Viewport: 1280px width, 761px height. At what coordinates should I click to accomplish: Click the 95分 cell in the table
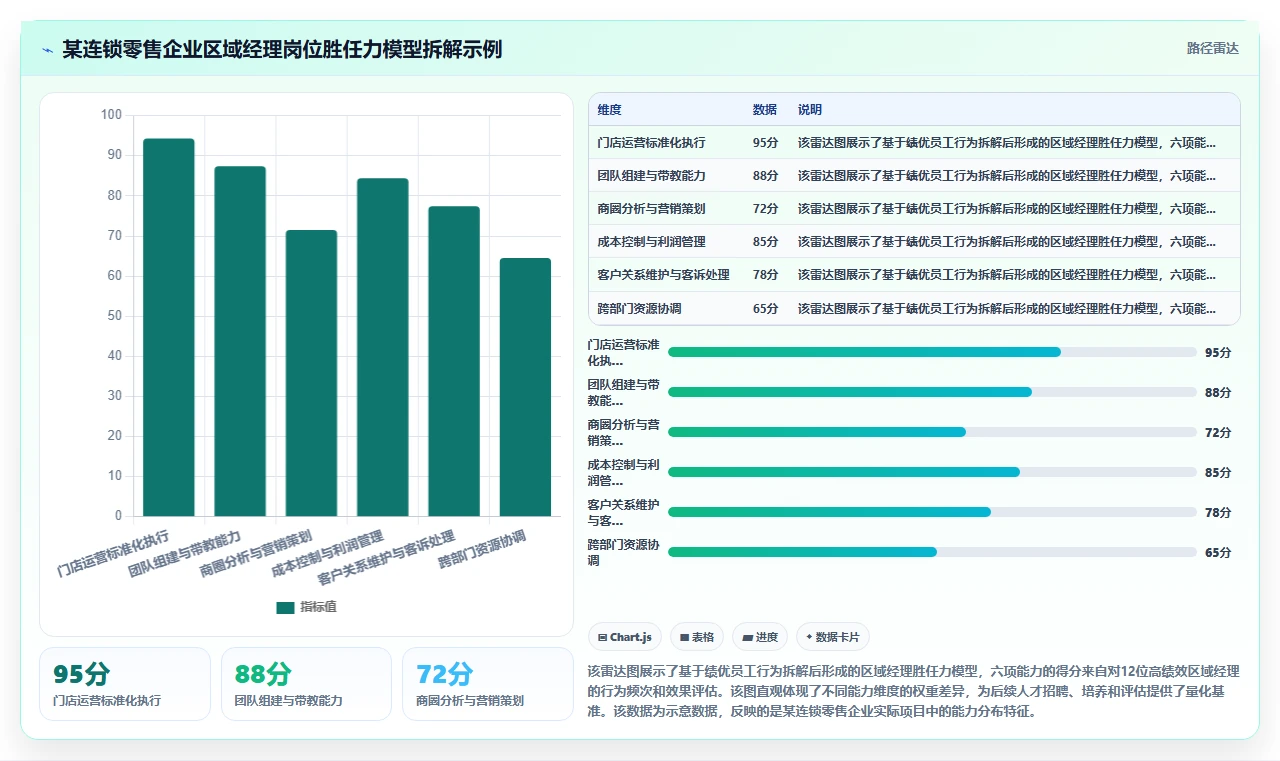click(766, 143)
